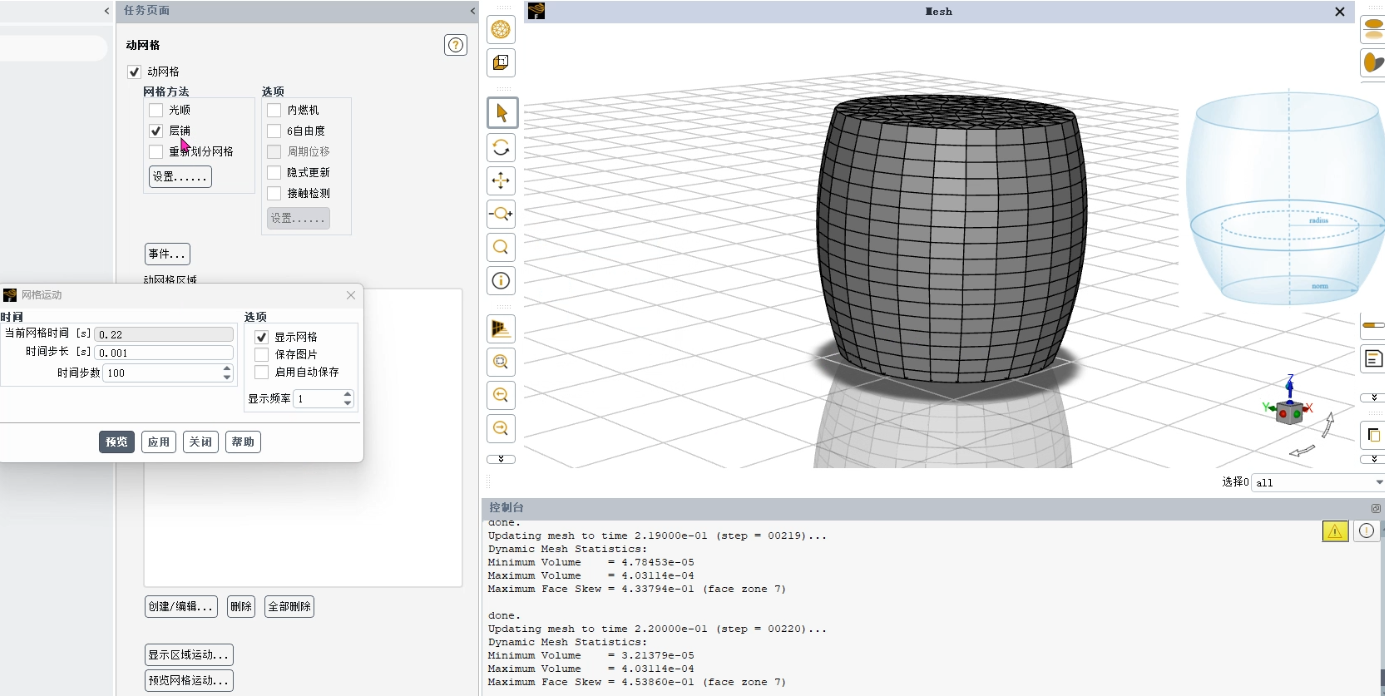
Task: Enable the 内燃机 option checkbox
Action: [x=274, y=110]
